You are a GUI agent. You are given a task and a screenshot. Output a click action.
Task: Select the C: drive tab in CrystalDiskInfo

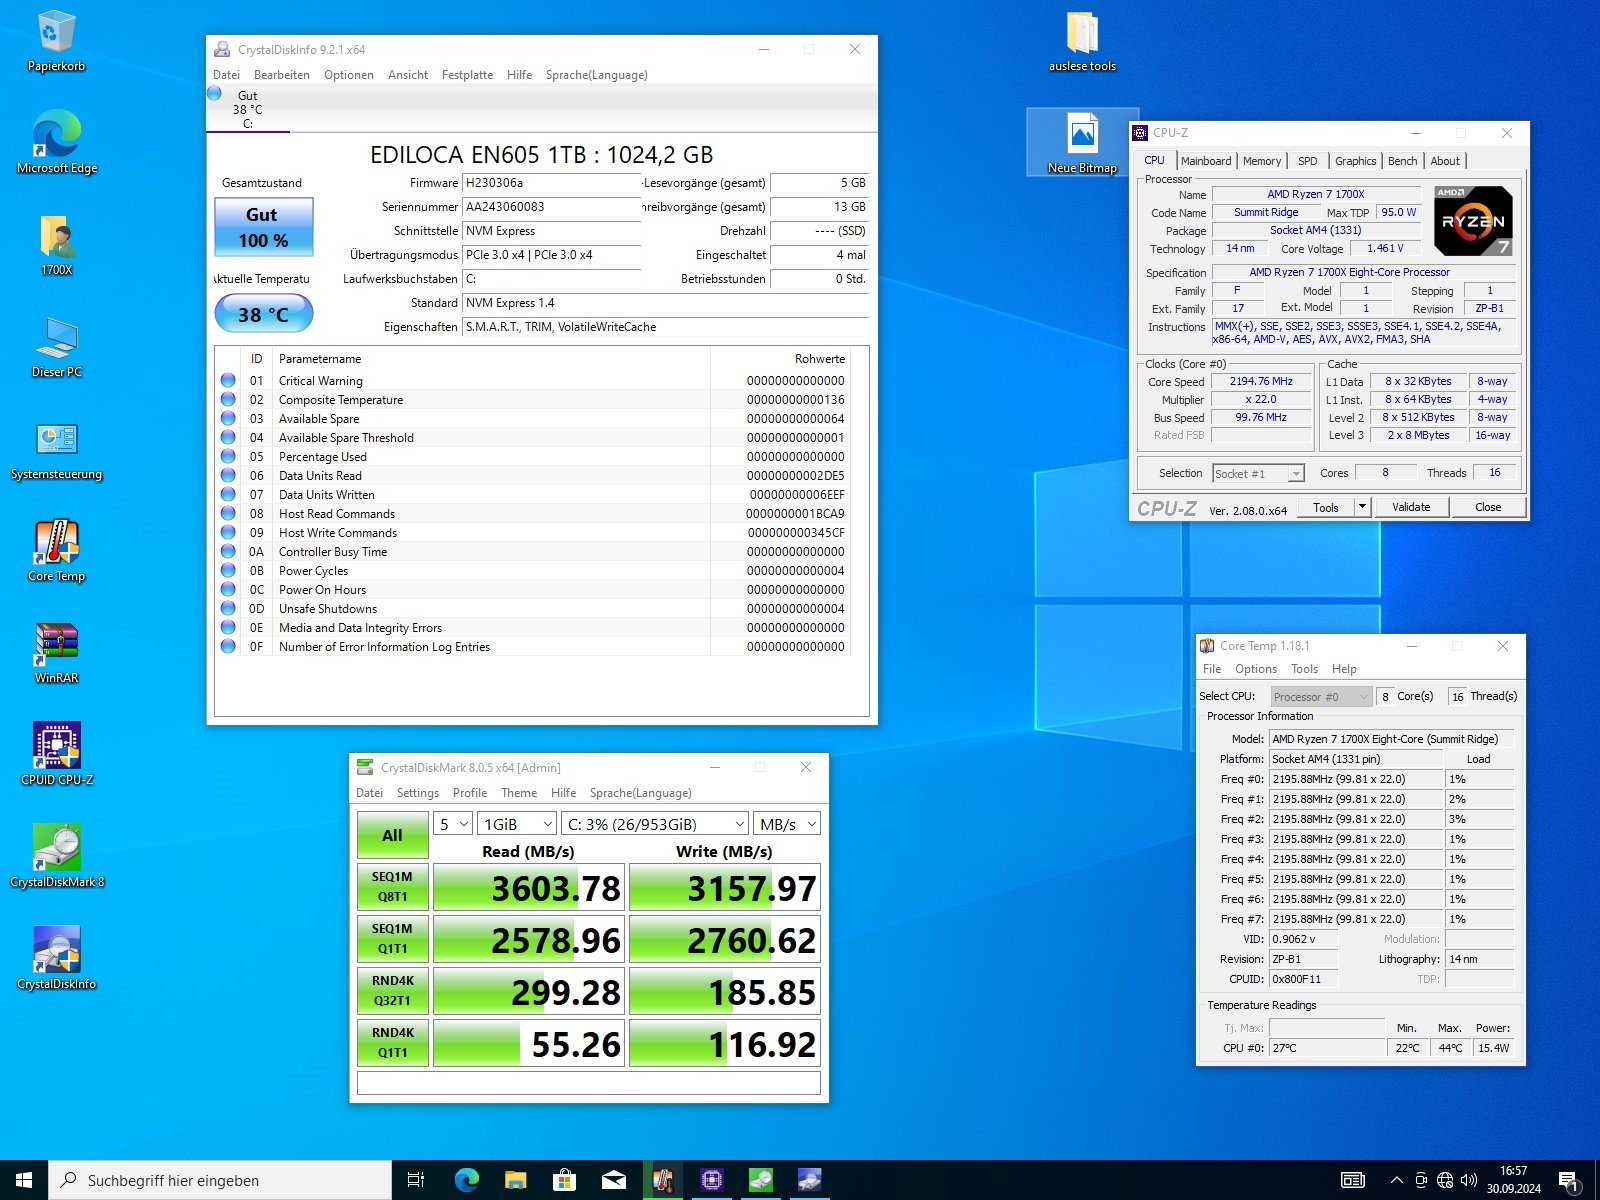click(x=248, y=109)
